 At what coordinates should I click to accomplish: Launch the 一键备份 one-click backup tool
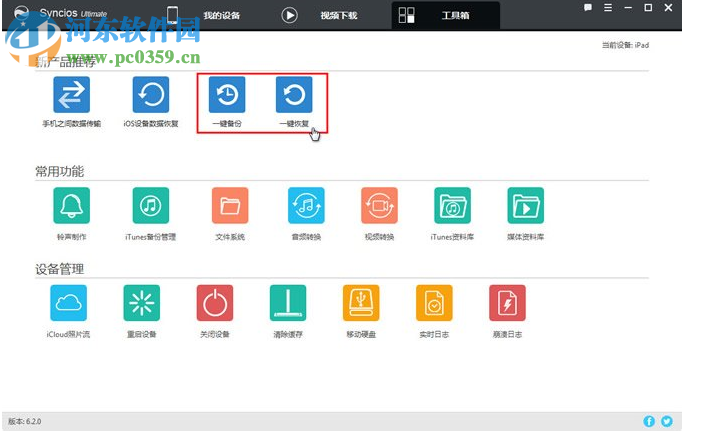[x=227, y=94]
